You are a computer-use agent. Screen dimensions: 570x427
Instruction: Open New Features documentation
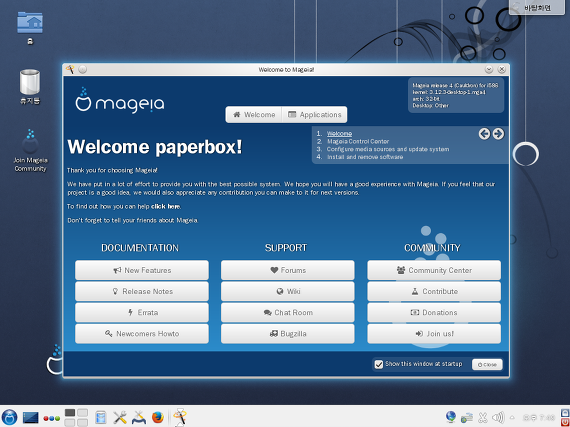coord(142,270)
